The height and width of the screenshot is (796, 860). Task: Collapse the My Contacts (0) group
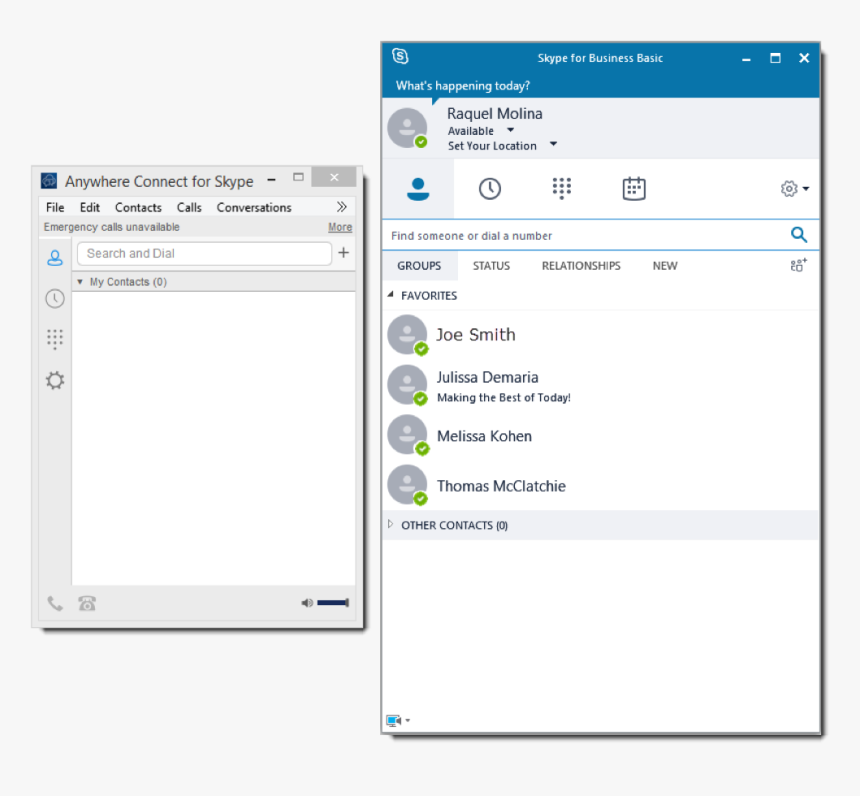pos(80,281)
